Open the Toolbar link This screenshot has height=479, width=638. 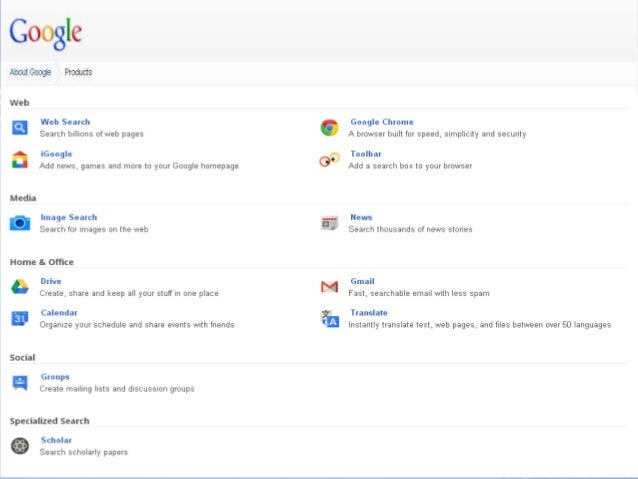pyautogui.click(x=366, y=154)
